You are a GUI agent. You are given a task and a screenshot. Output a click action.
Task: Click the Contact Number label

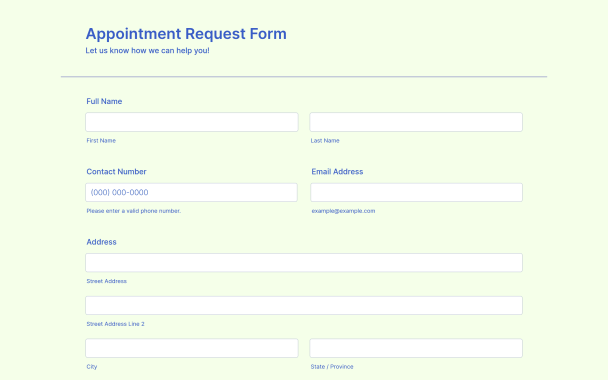(116, 171)
